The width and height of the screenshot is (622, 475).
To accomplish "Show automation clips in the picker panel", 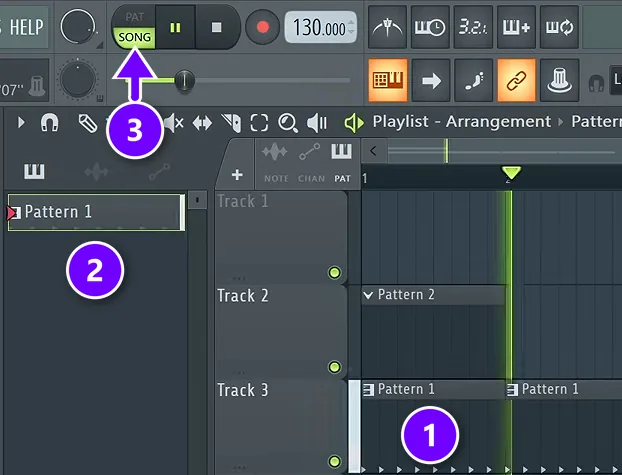I will (159, 172).
